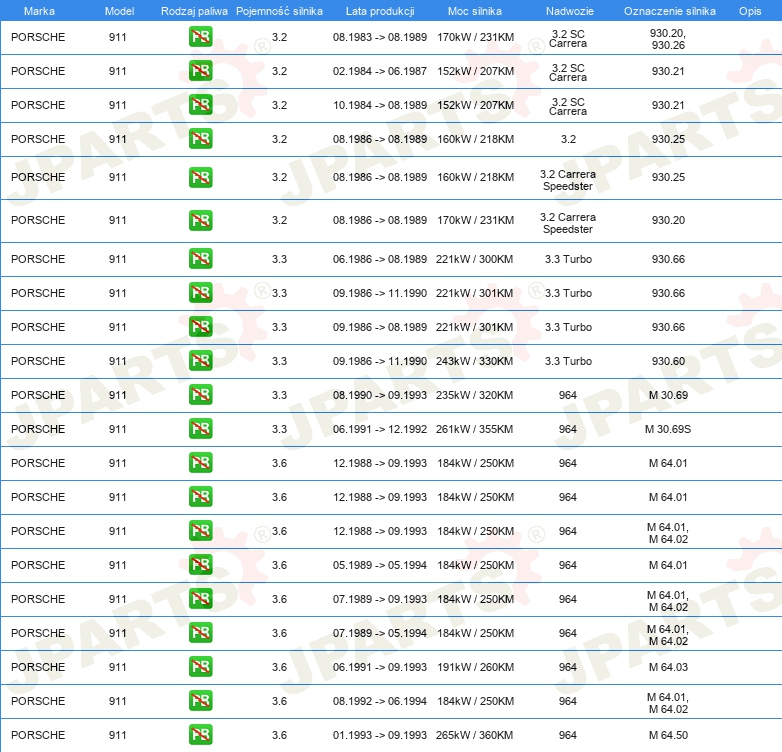This screenshot has width=782, height=752.
Task: Click the fuel icon in the 07.1989 -> 09.1993 row
Action: (200, 598)
